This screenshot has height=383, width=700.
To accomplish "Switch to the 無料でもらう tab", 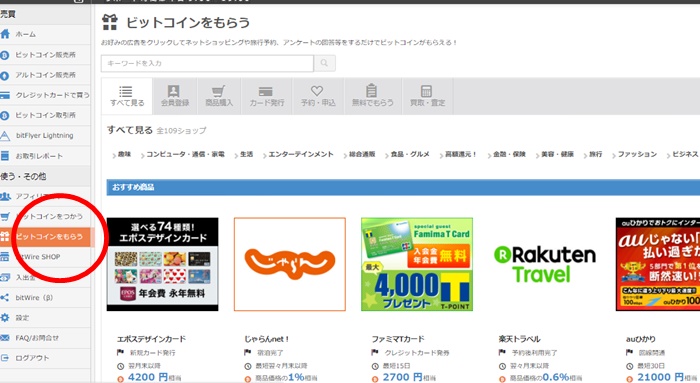I will click(373, 96).
